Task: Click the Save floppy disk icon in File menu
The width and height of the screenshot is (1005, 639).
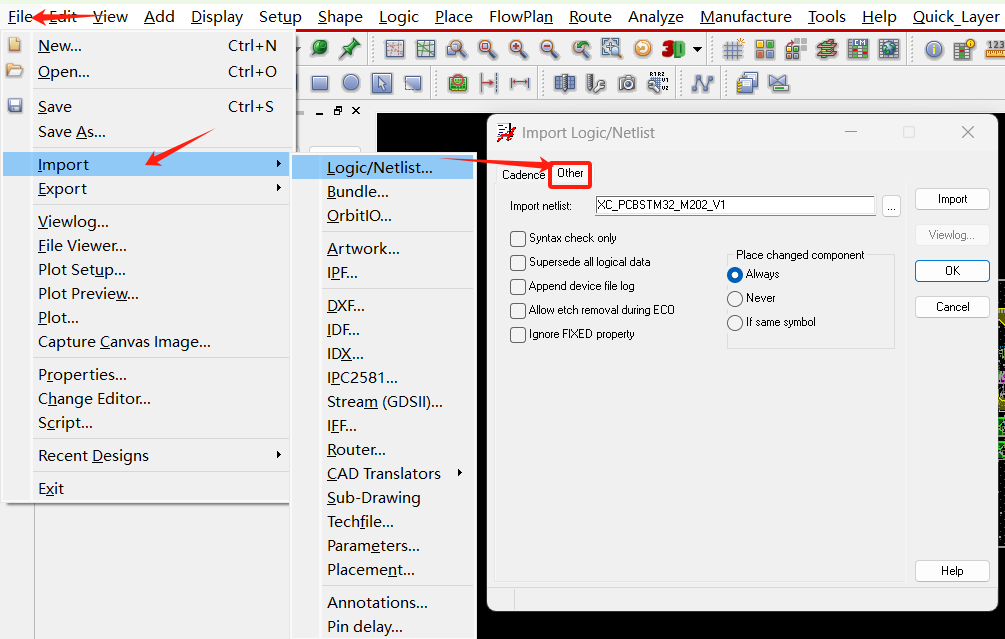Action: point(15,106)
